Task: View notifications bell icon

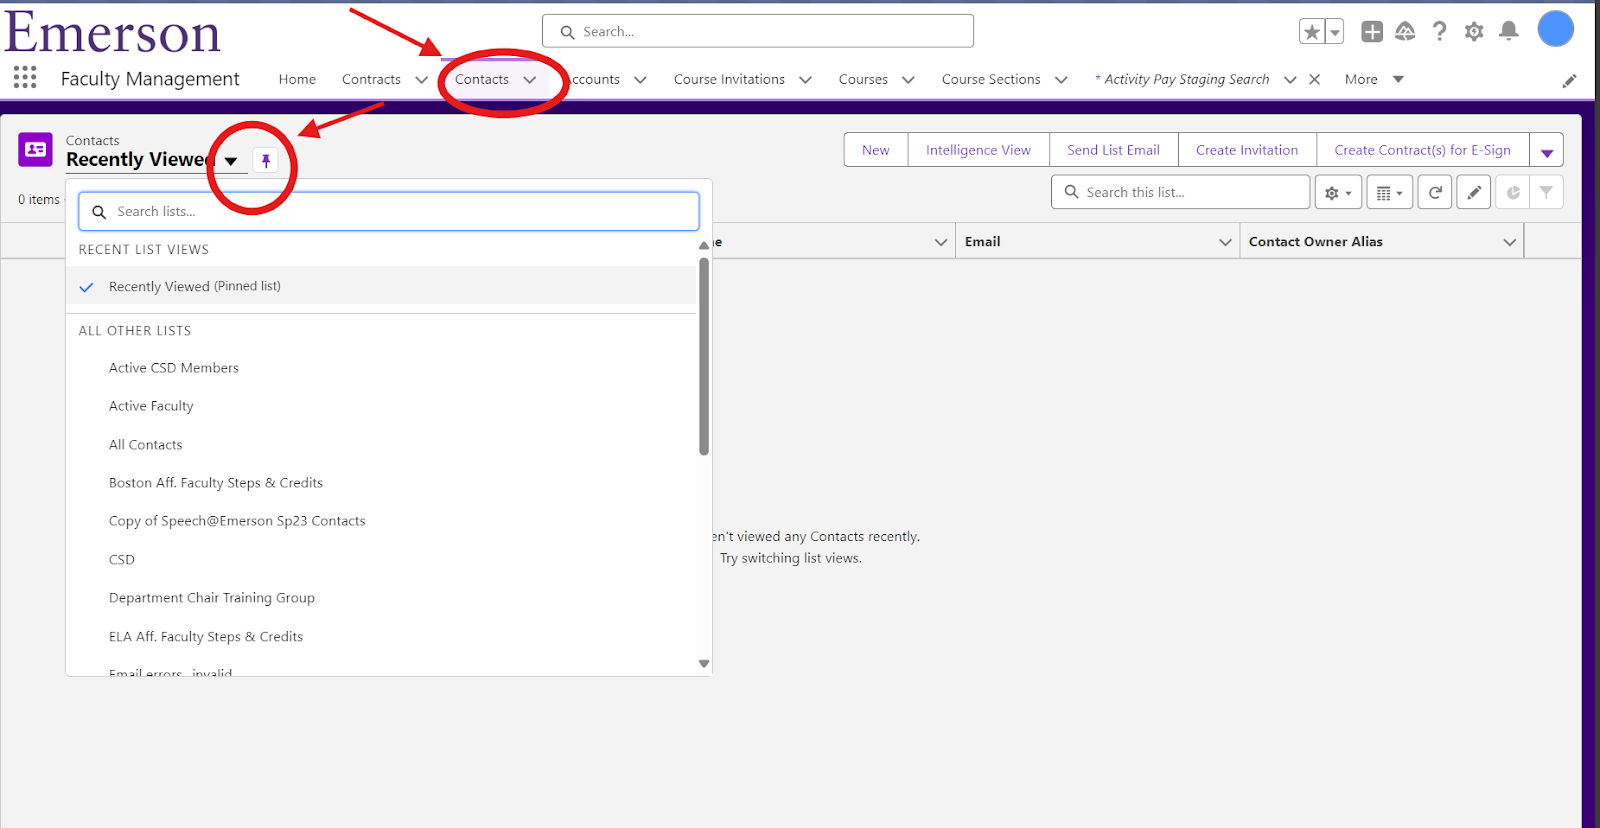Action: (1509, 31)
